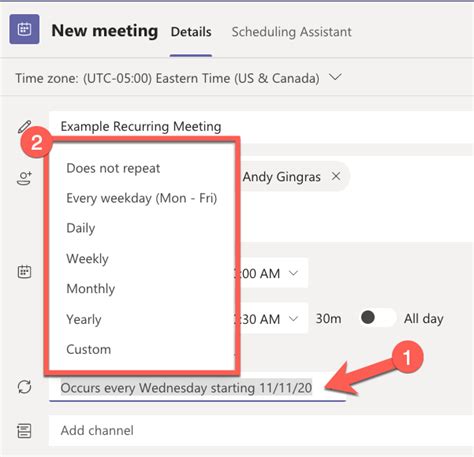Switch to Scheduling Assistant tab
Screen dimensions: 474x457
coord(292,32)
